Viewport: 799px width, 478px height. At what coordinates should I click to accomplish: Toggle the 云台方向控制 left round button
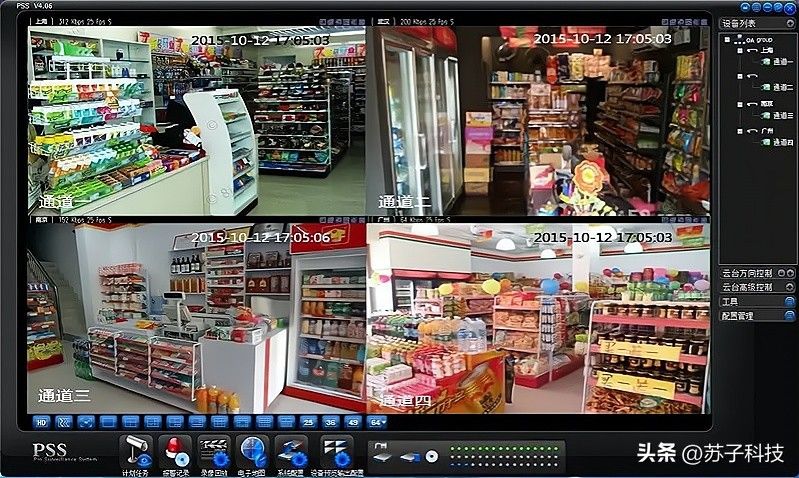782,273
